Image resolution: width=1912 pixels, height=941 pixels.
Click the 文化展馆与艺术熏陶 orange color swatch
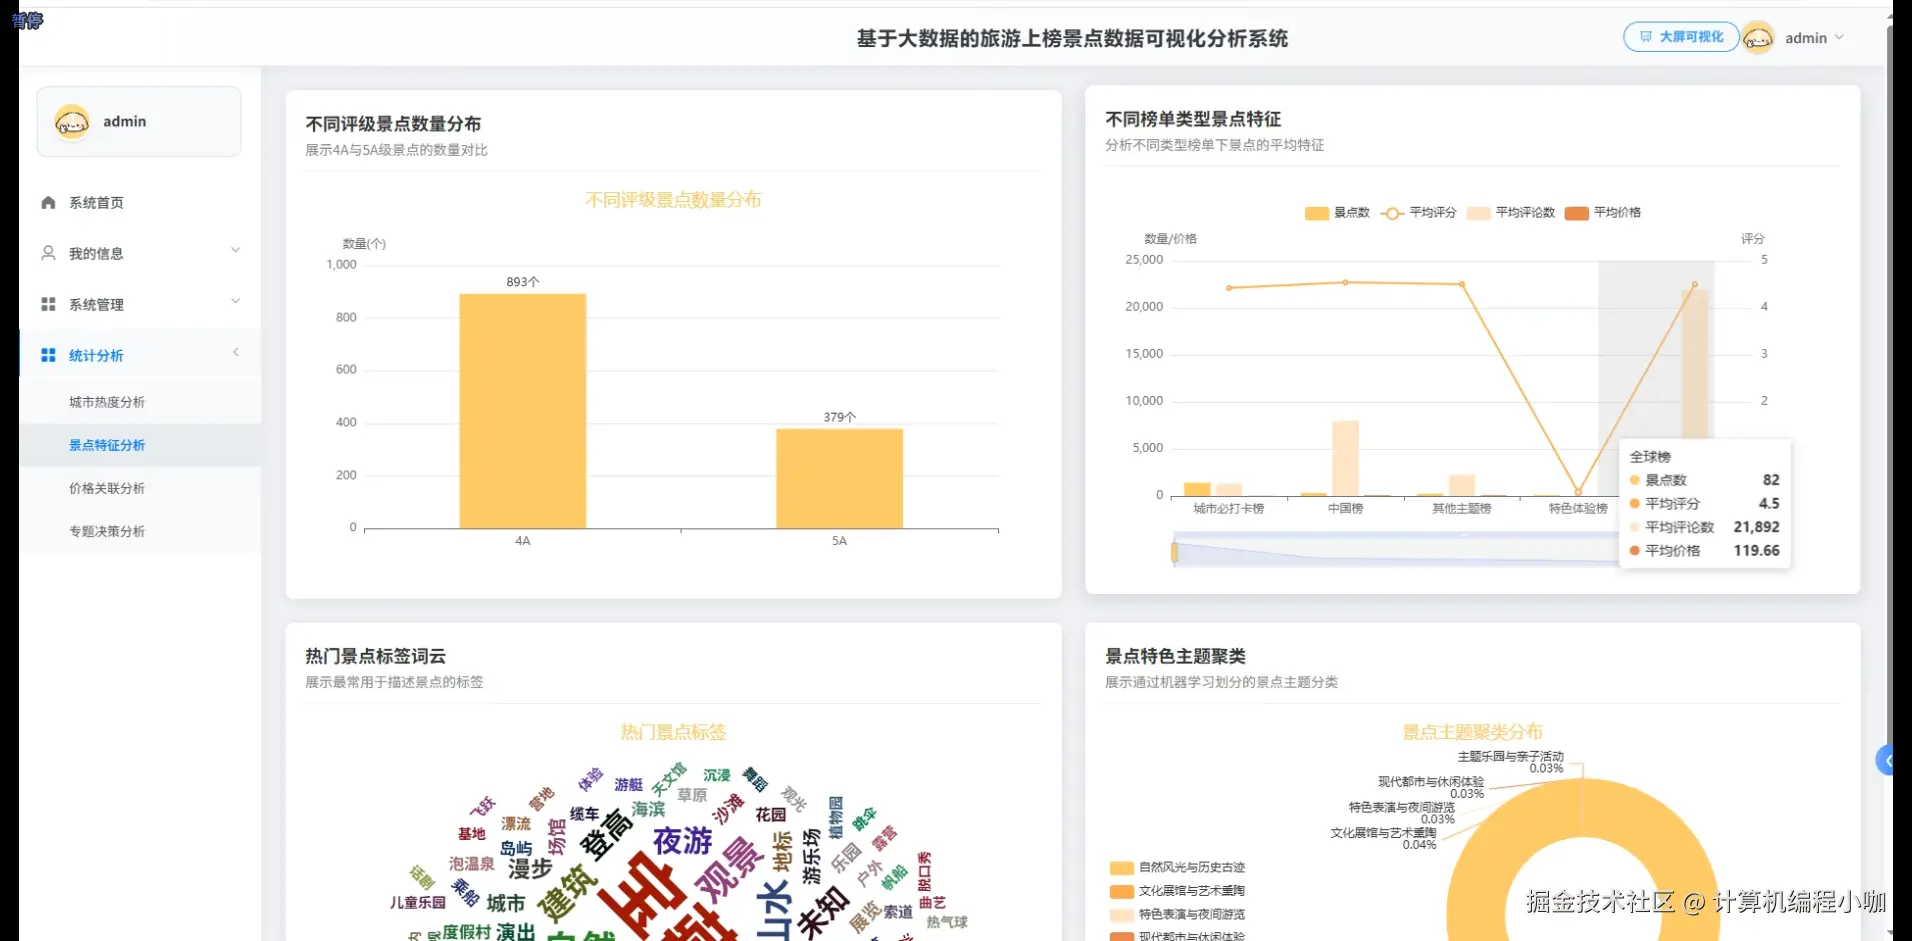tap(1122, 891)
